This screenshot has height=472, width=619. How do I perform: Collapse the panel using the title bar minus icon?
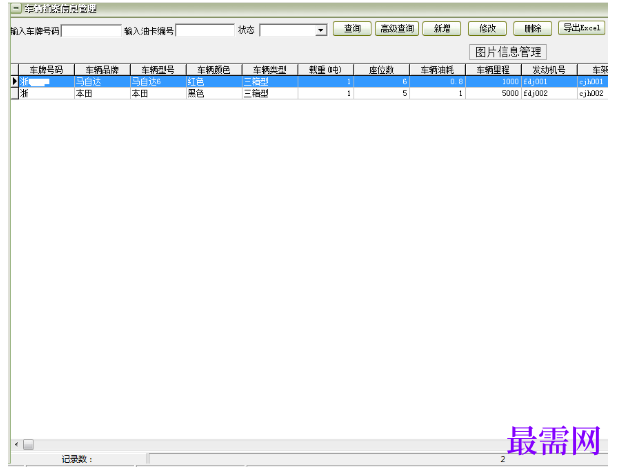pyautogui.click(x=16, y=8)
